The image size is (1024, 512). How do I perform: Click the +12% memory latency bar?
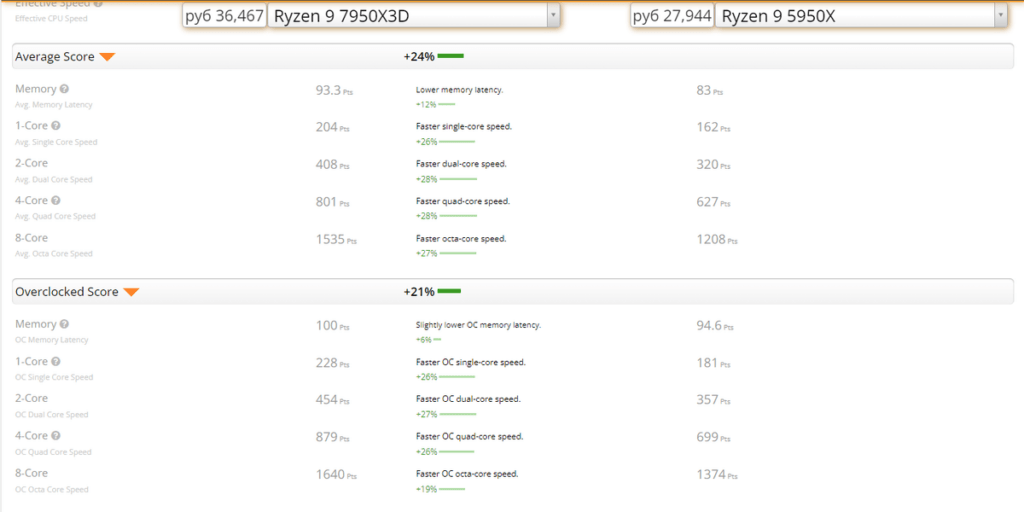pyautogui.click(x=447, y=104)
